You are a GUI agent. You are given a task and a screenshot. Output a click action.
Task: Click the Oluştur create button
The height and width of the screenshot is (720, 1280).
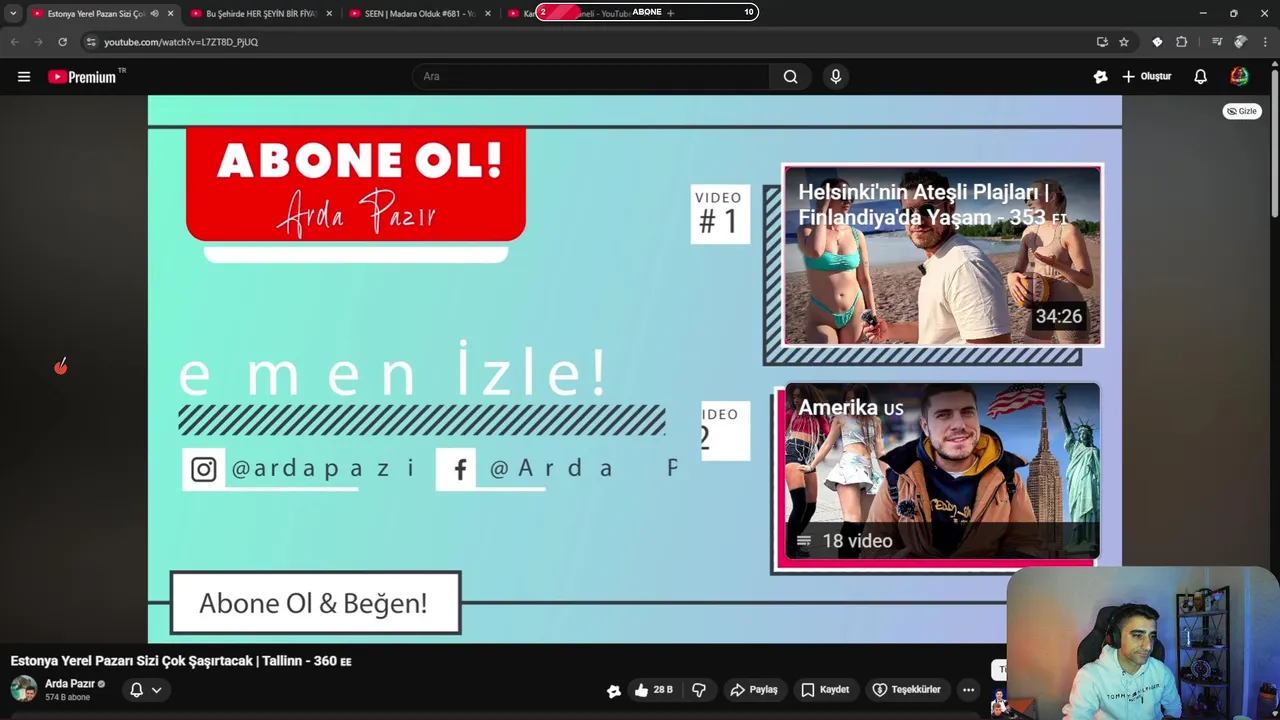pyautogui.click(x=1146, y=76)
